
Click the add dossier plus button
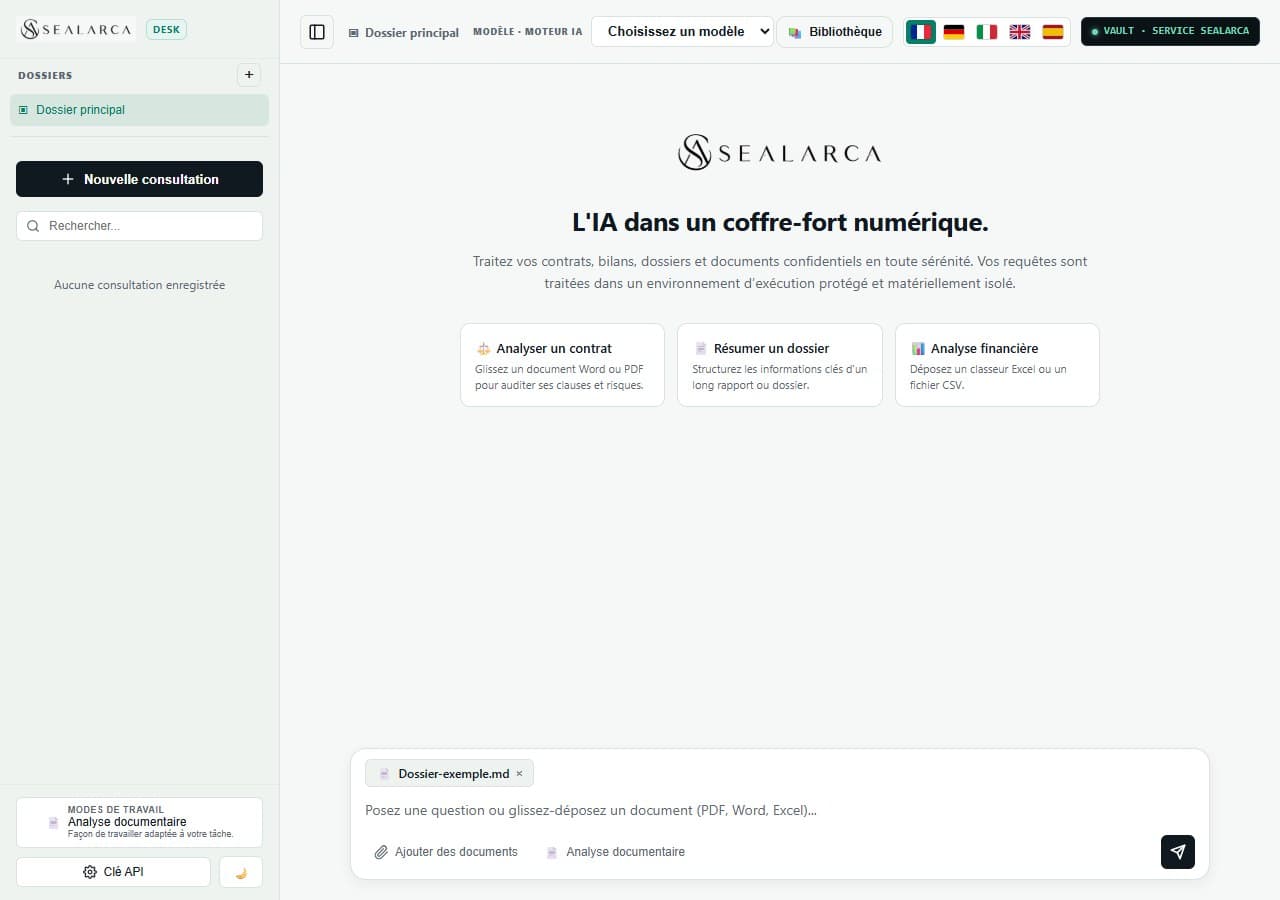pyautogui.click(x=249, y=75)
